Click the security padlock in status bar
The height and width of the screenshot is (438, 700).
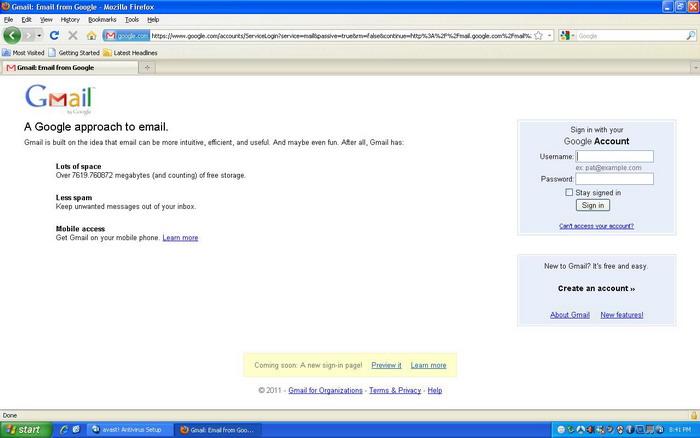tap(694, 415)
